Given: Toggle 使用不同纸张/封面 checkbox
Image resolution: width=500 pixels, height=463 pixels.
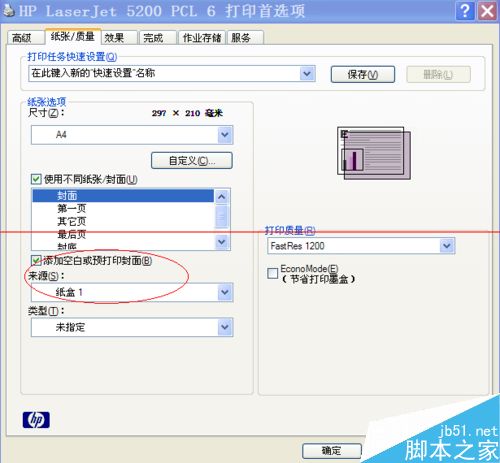Looking at the screenshot, I should [x=36, y=179].
